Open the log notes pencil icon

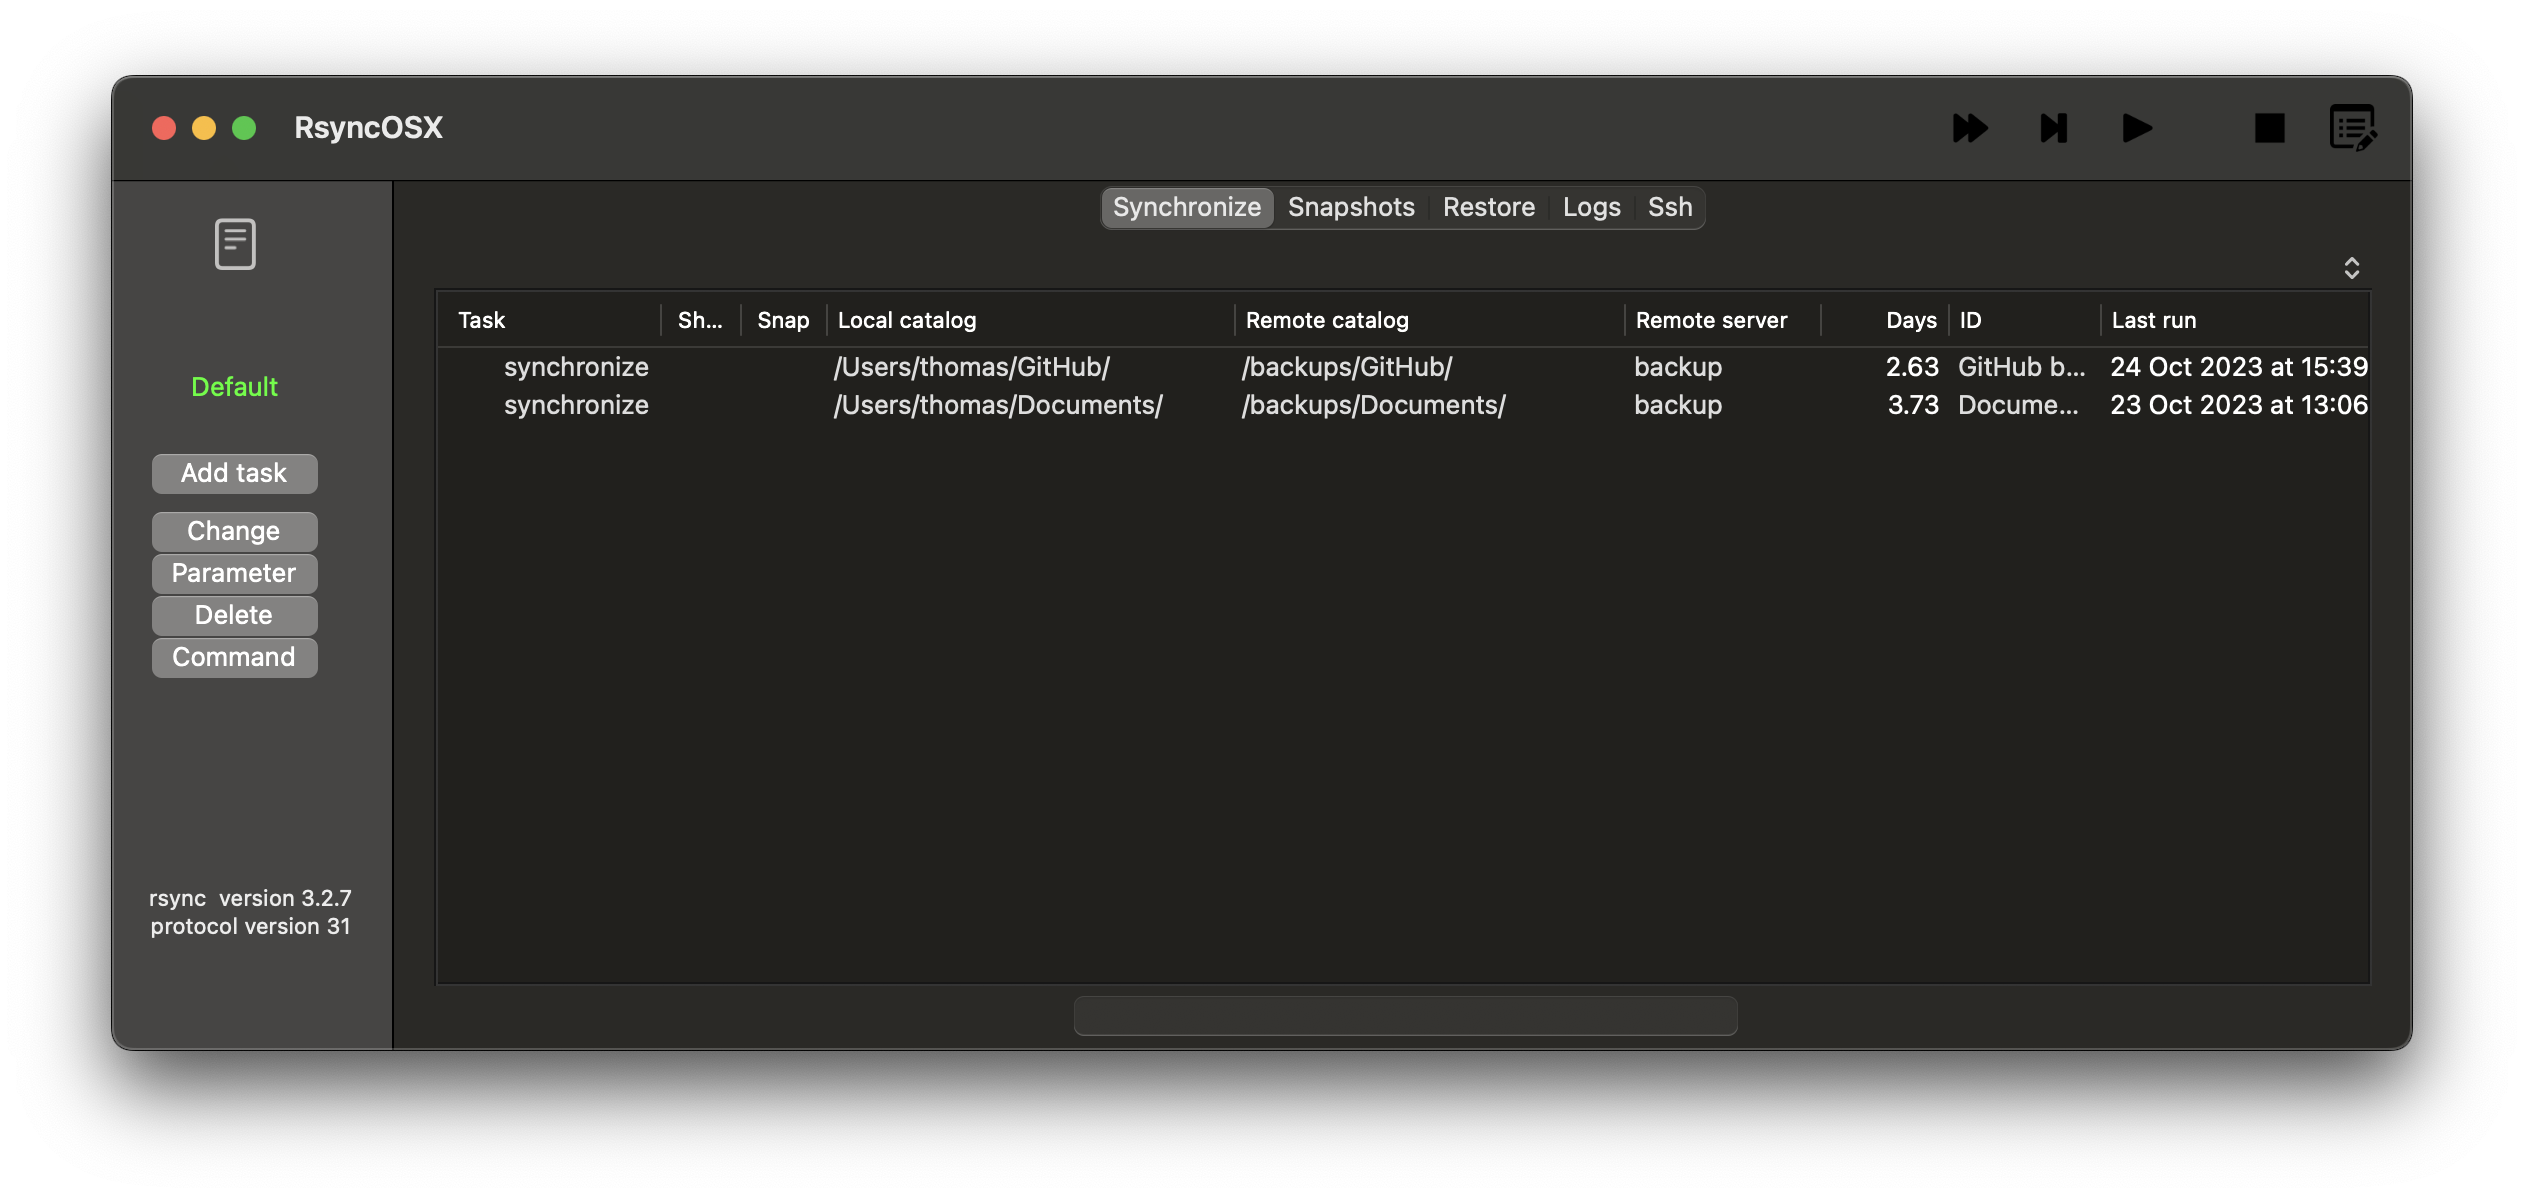(x=2352, y=128)
